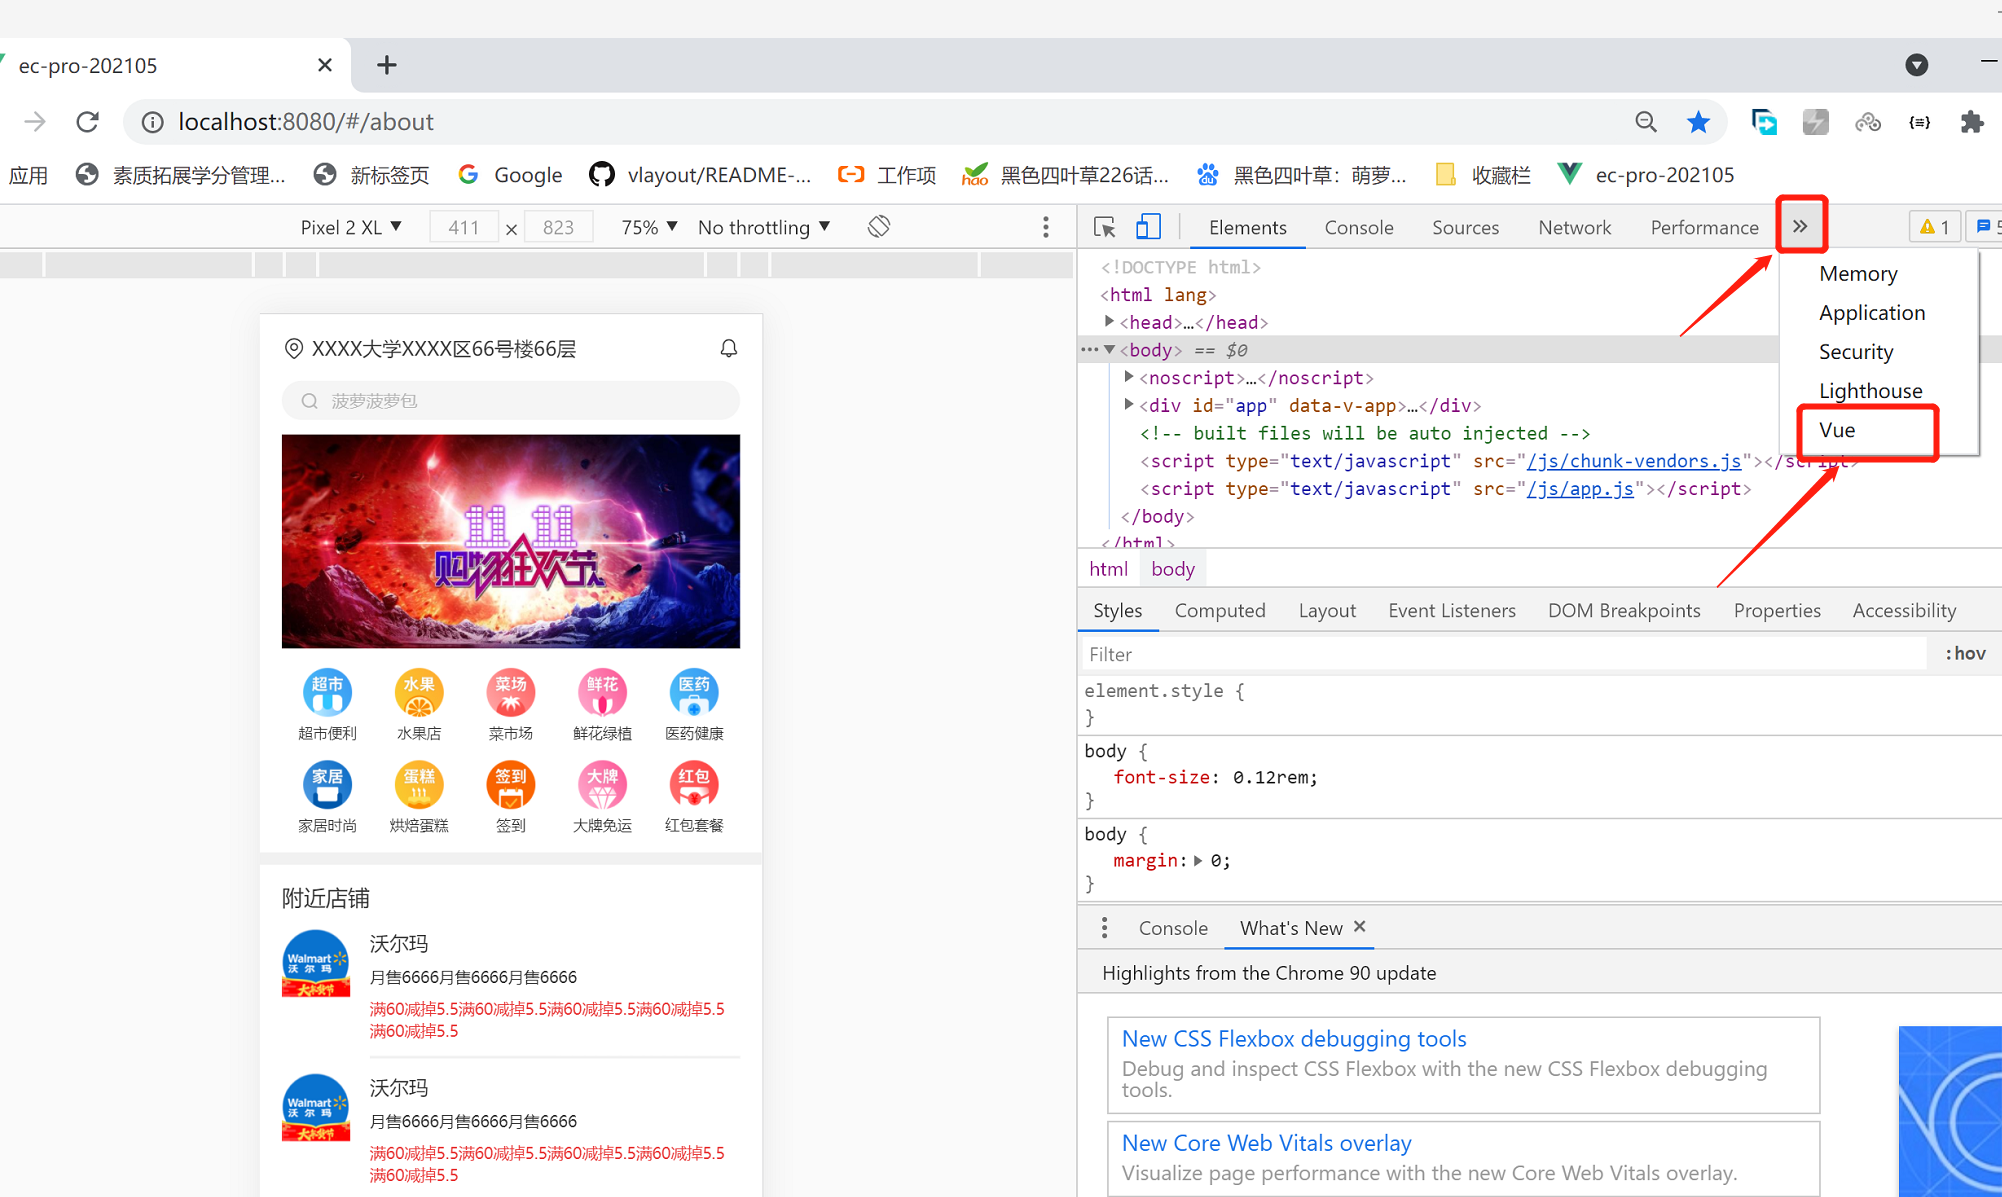This screenshot has width=2002, height=1197.
Task: Open the more DevTools tabs chevron
Action: [1800, 226]
